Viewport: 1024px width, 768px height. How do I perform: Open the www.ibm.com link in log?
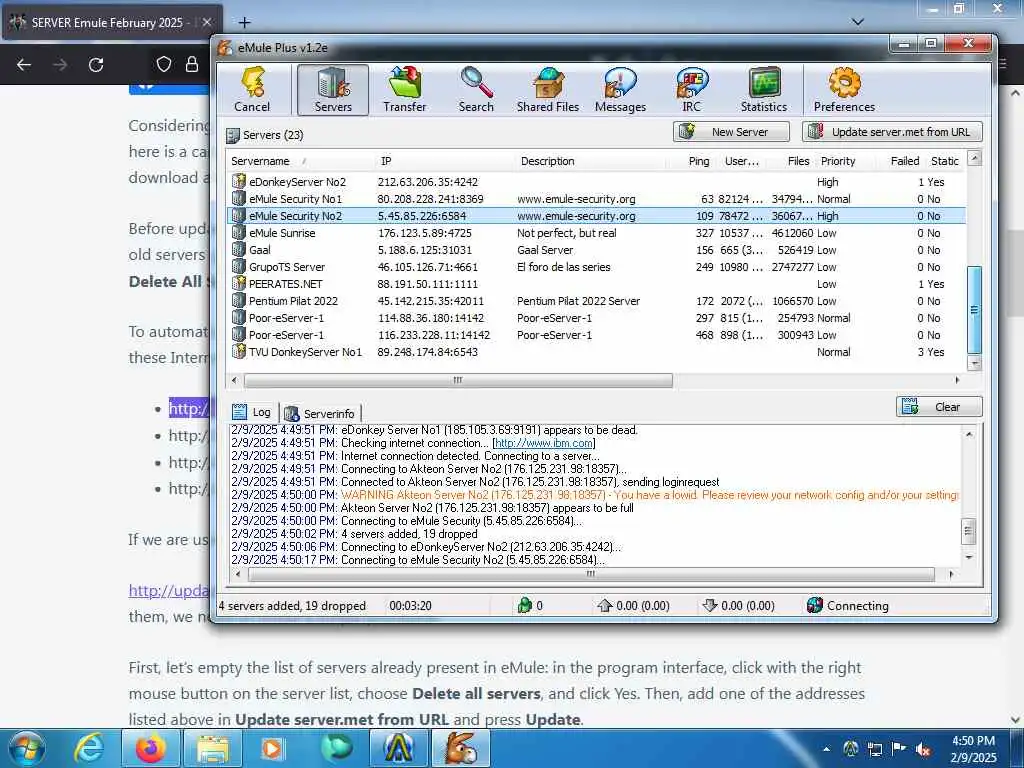click(x=544, y=443)
